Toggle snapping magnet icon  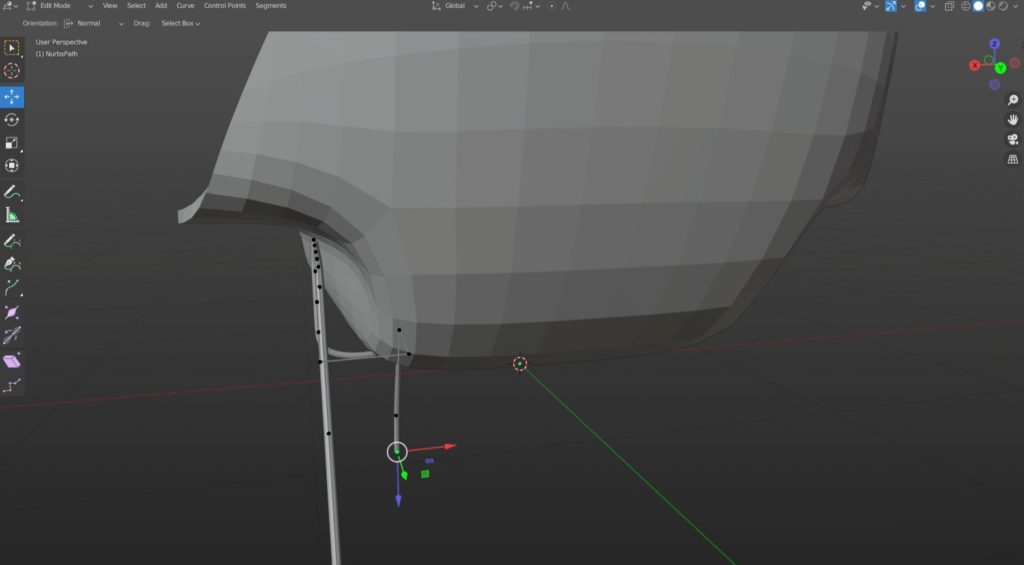tap(492, 6)
